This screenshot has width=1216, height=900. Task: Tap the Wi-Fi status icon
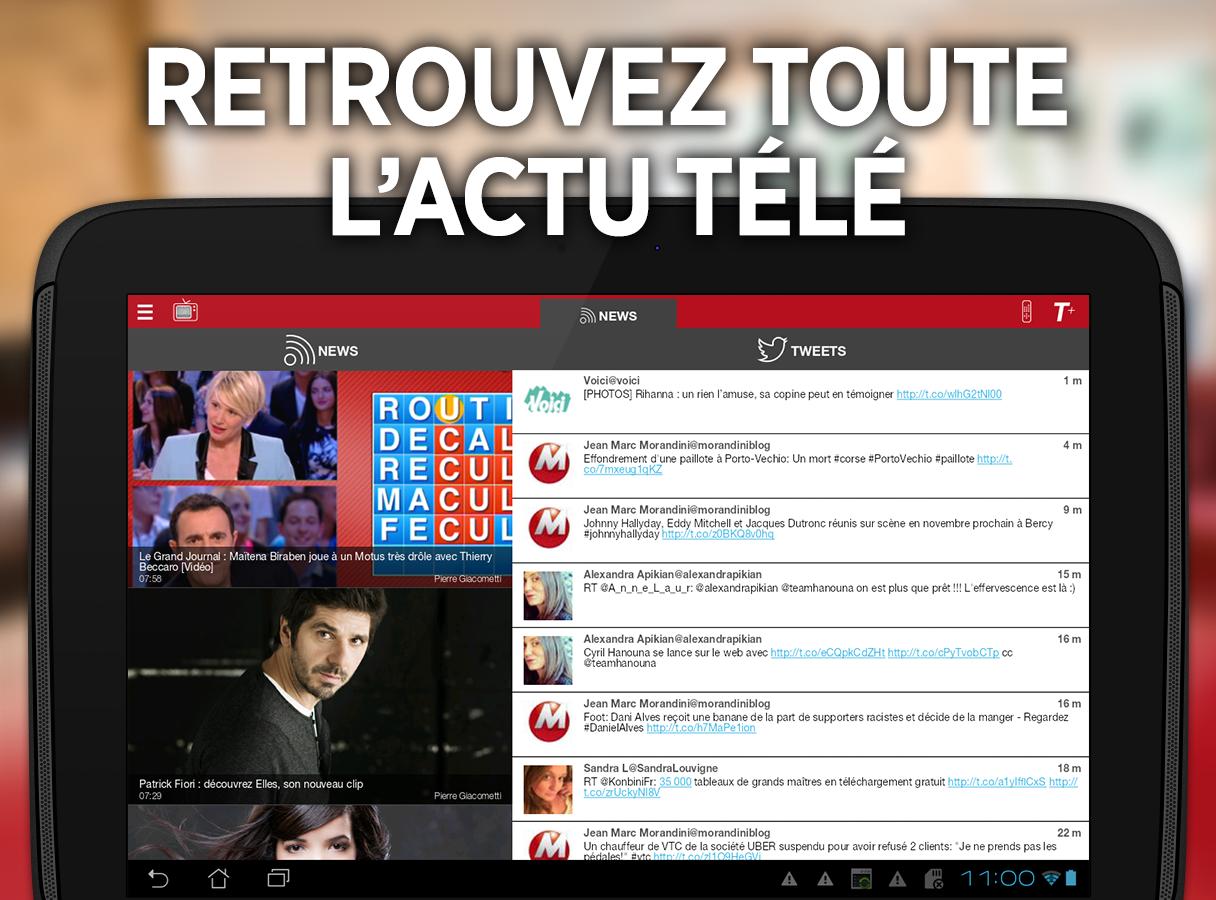pyautogui.click(x=1050, y=878)
